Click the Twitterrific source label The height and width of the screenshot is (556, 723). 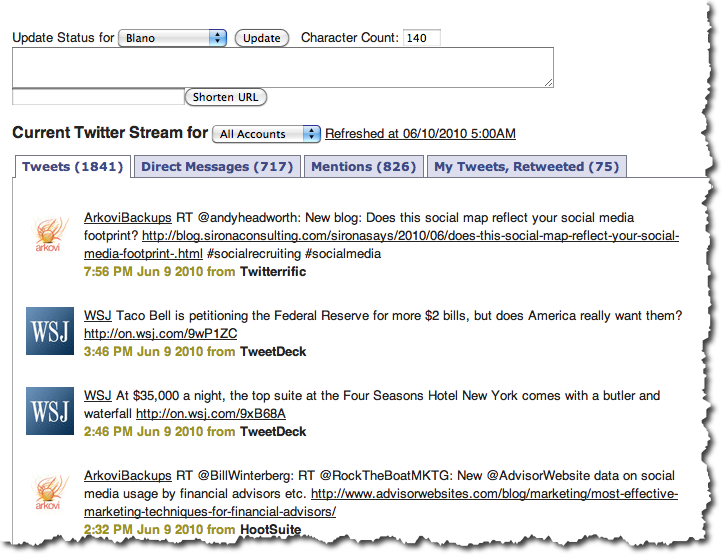(273, 272)
